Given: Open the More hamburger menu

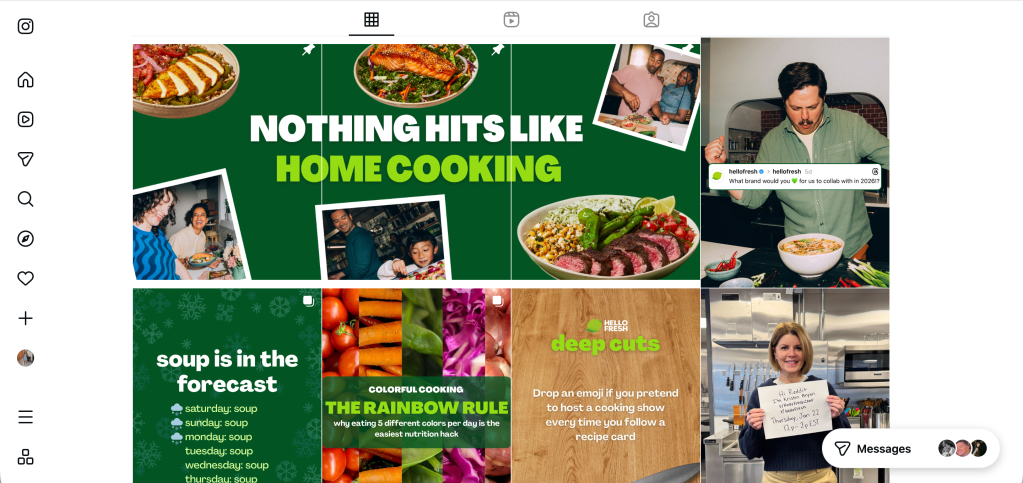Looking at the screenshot, I should (x=25, y=417).
